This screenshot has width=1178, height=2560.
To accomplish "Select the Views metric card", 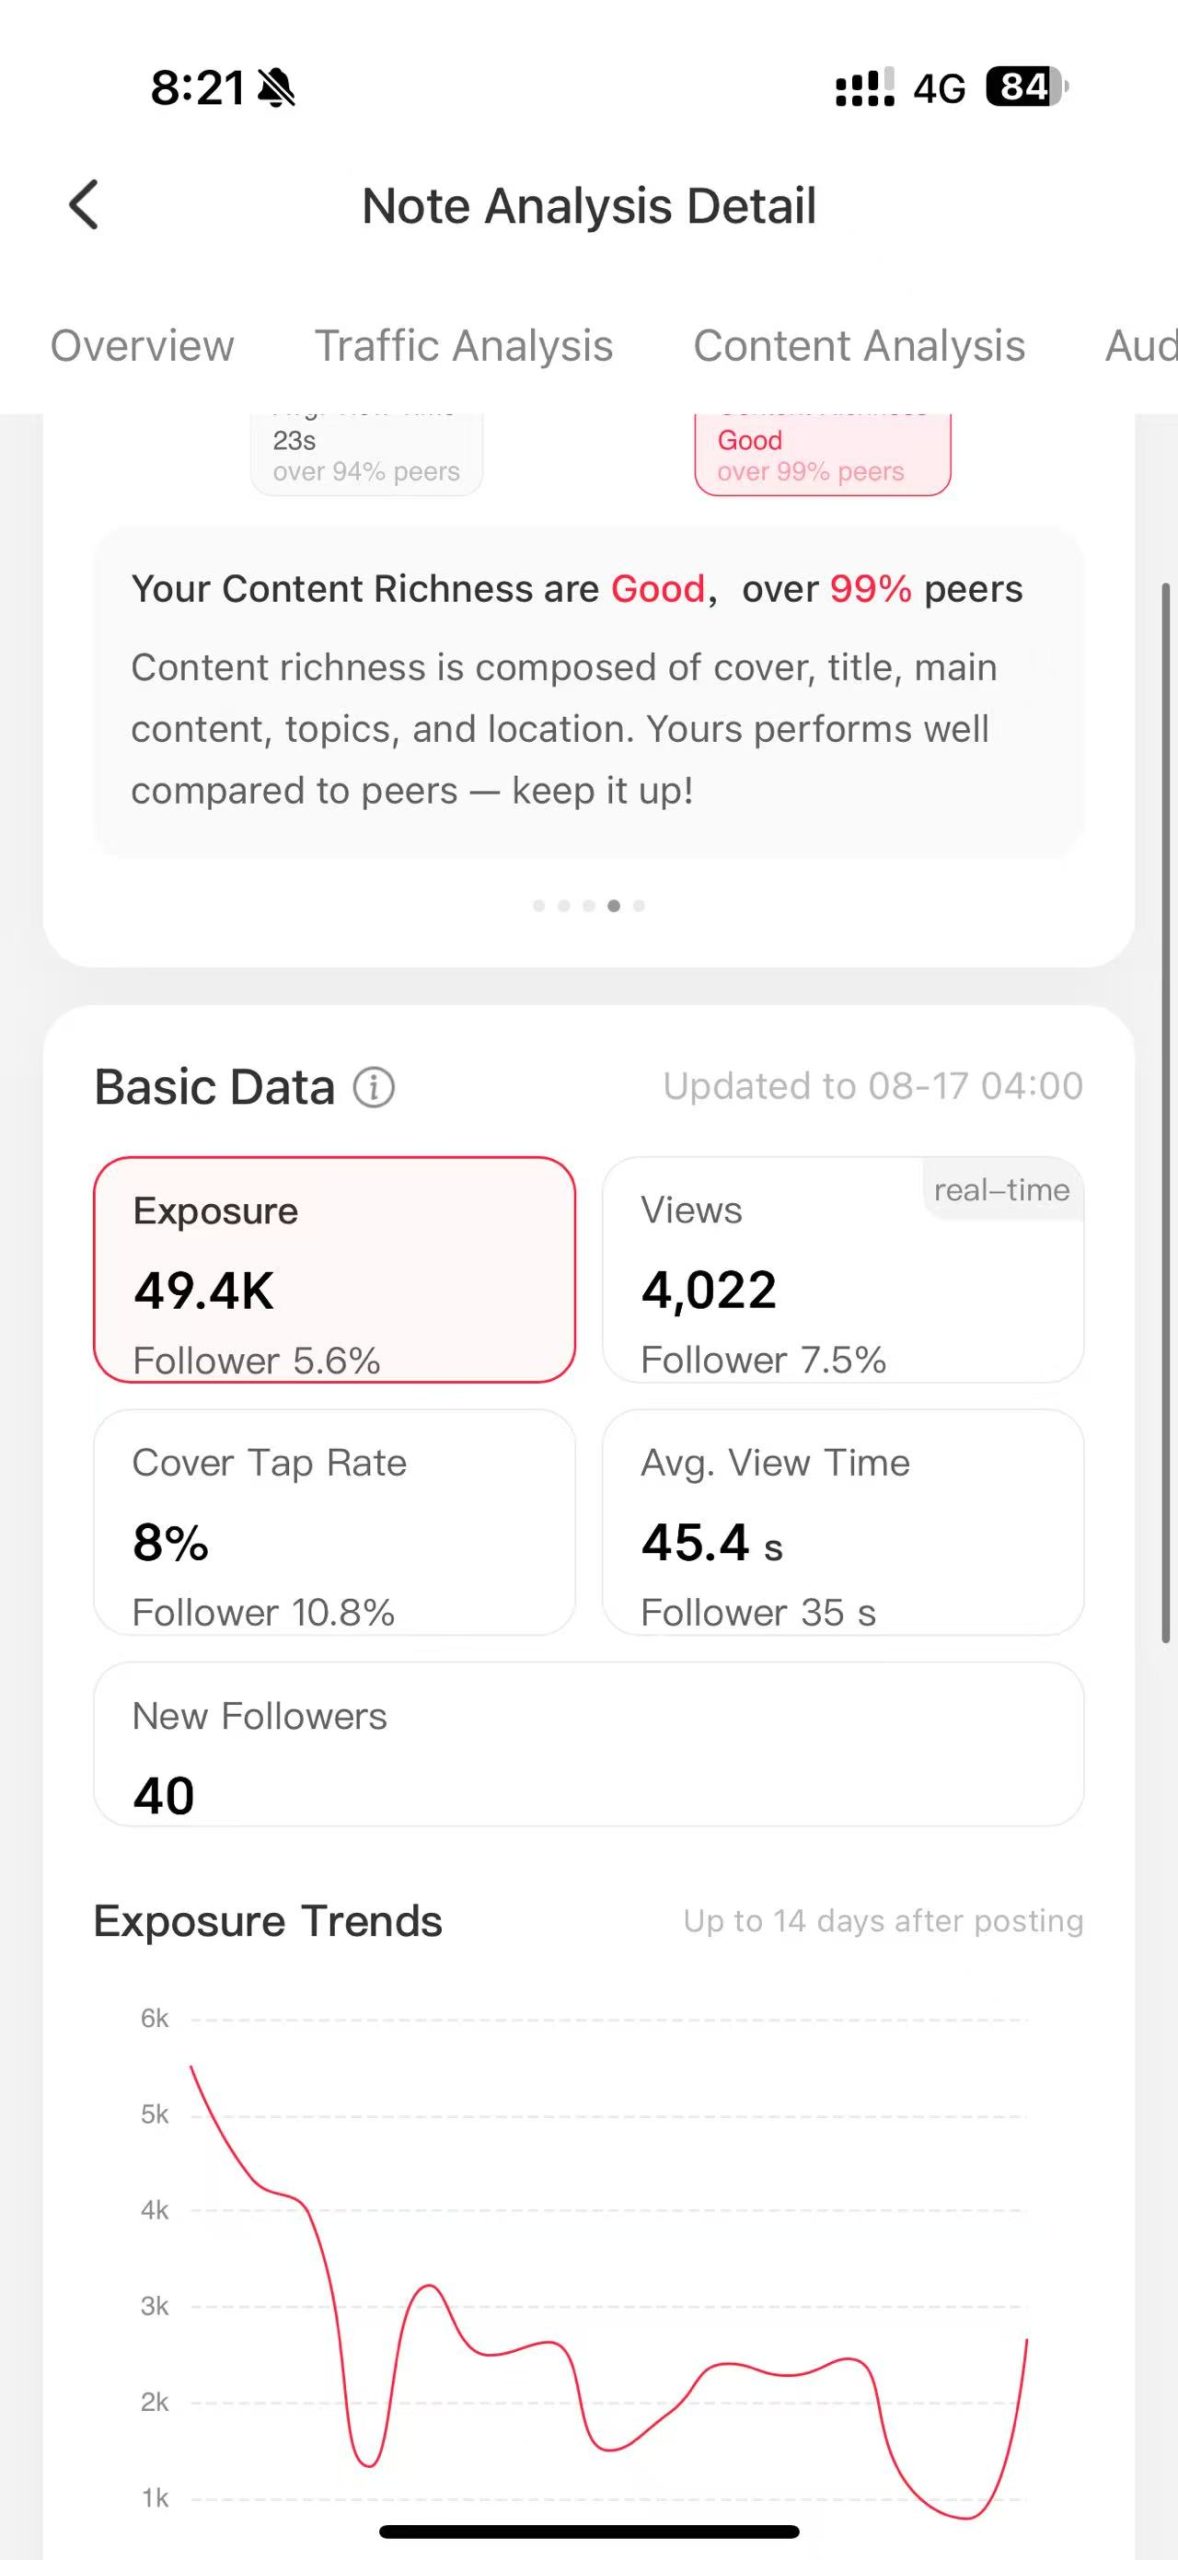I will tap(843, 1270).
